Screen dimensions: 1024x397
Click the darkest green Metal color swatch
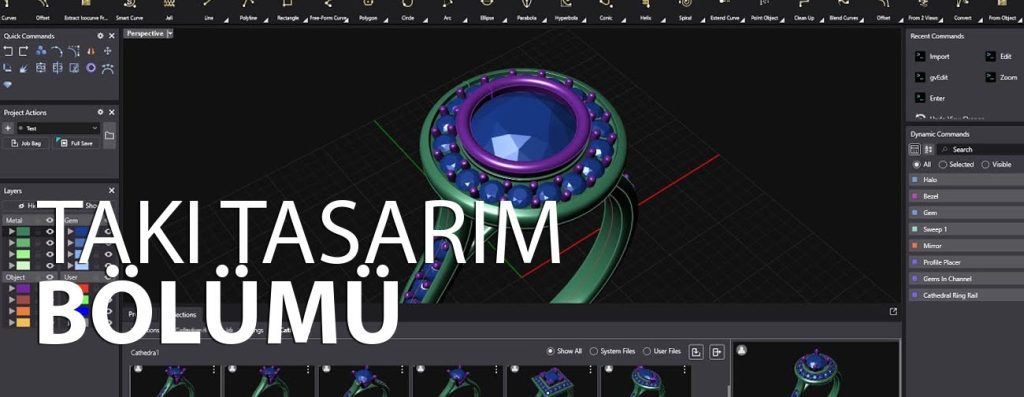[23, 232]
